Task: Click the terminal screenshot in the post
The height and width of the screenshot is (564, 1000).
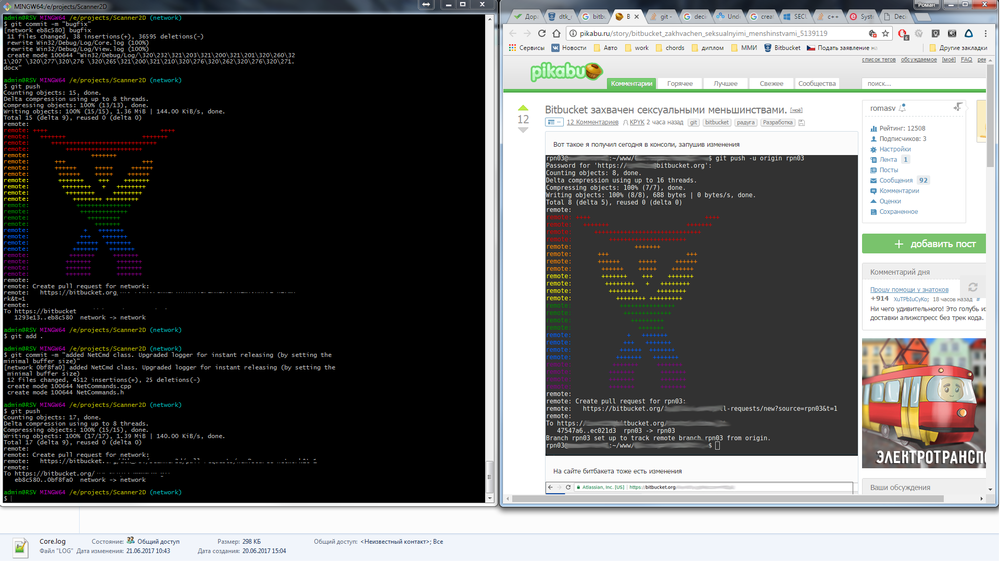Action: point(701,305)
